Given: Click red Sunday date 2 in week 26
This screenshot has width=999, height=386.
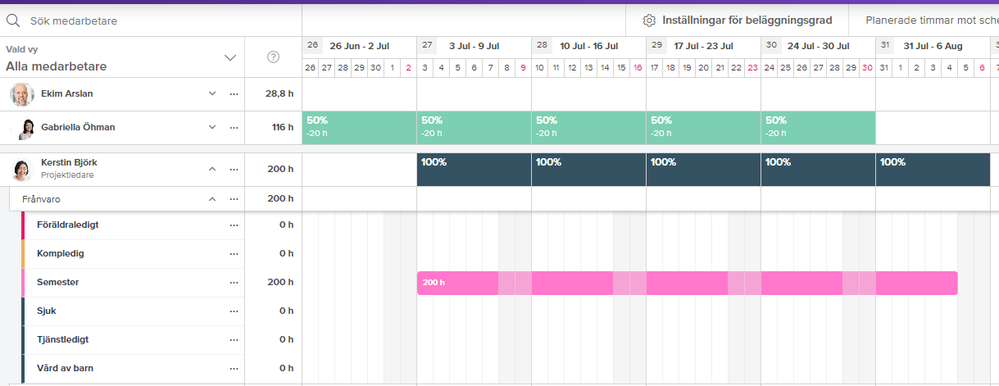Looking at the screenshot, I should [x=408, y=68].
